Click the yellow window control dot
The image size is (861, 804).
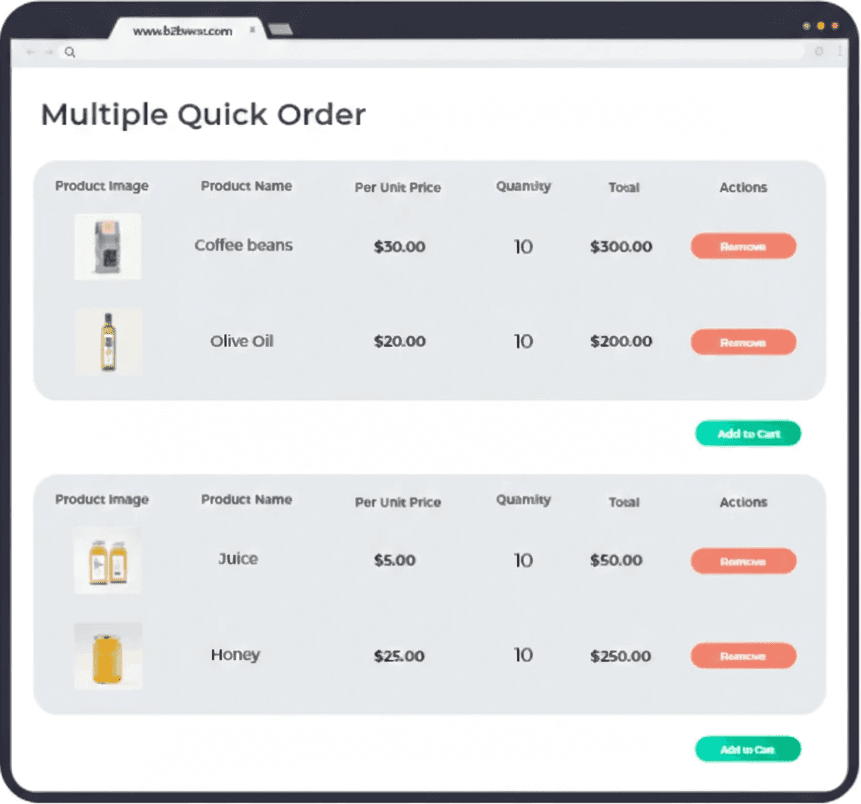click(x=820, y=26)
